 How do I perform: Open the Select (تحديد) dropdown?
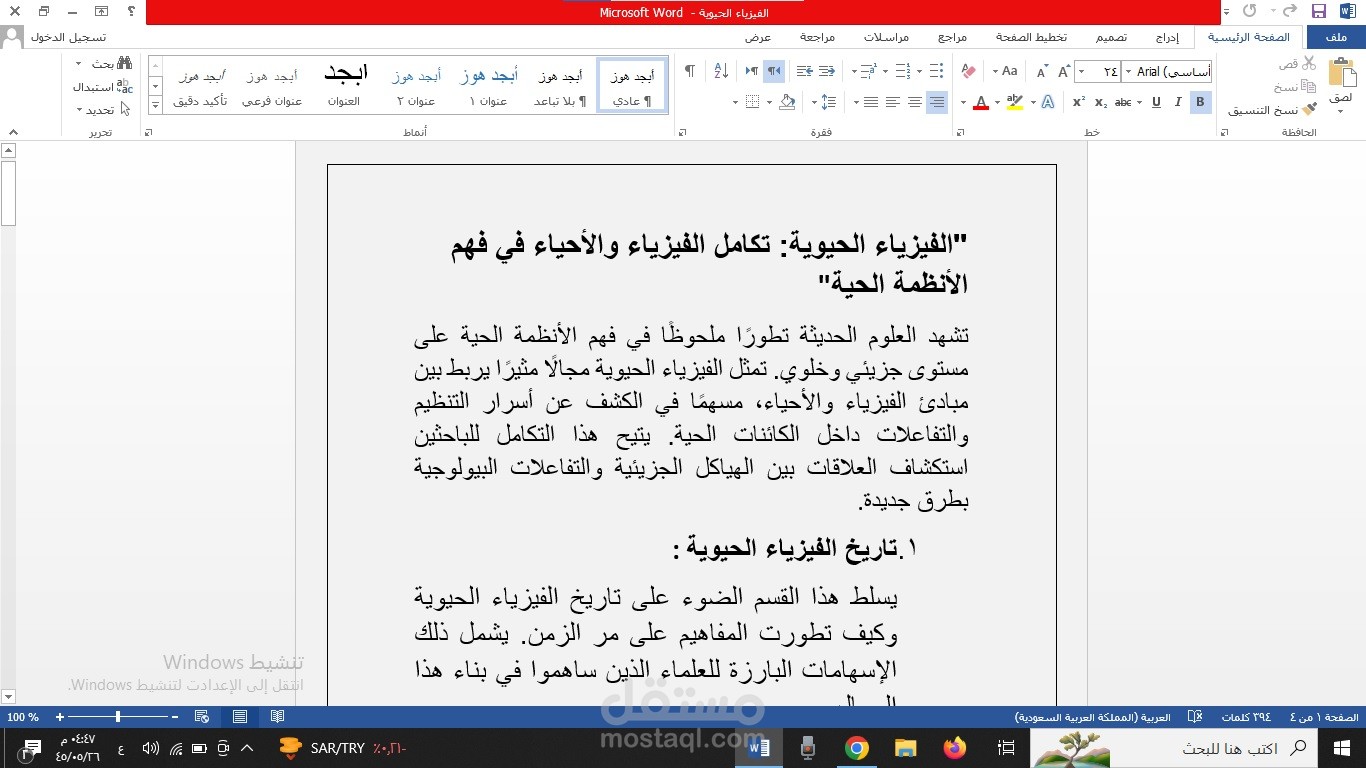click(x=102, y=110)
